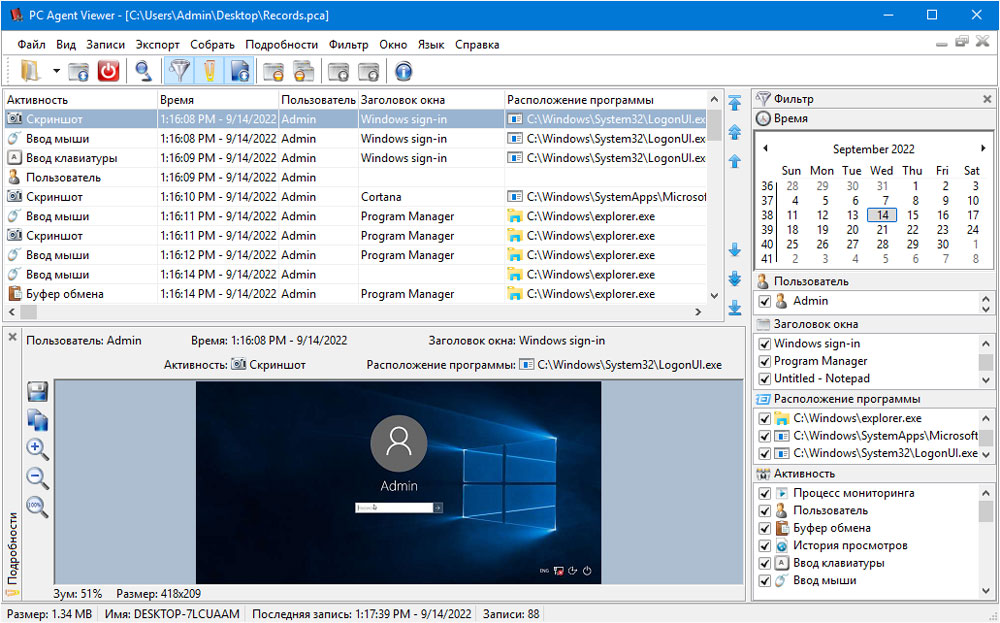Open the Экспорт menu
Viewport: 1000px width, 623px height.
pos(157,45)
